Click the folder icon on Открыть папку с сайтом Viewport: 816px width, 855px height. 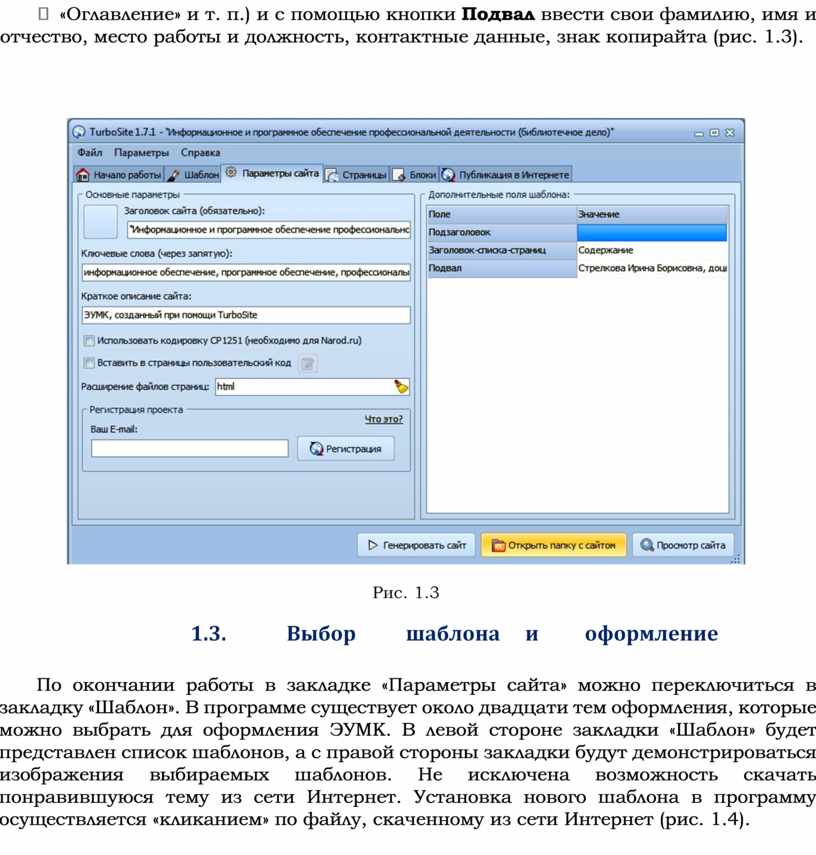pyautogui.click(x=498, y=545)
